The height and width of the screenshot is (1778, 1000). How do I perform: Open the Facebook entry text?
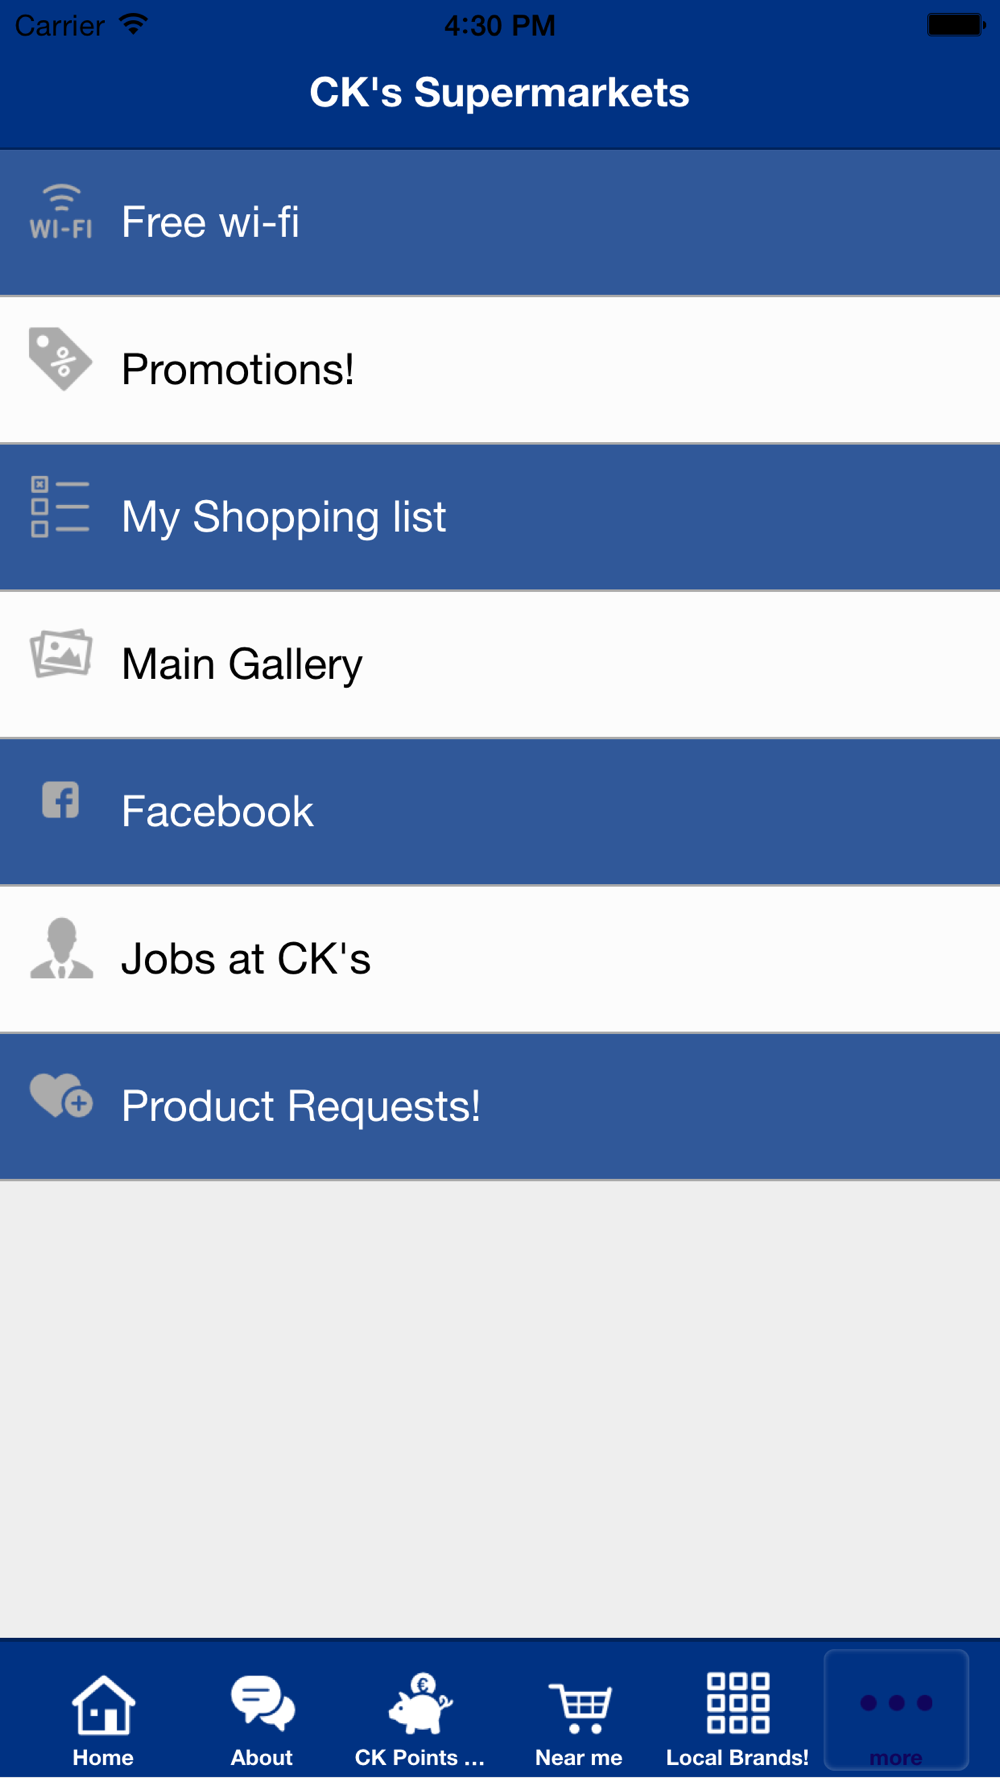[217, 811]
